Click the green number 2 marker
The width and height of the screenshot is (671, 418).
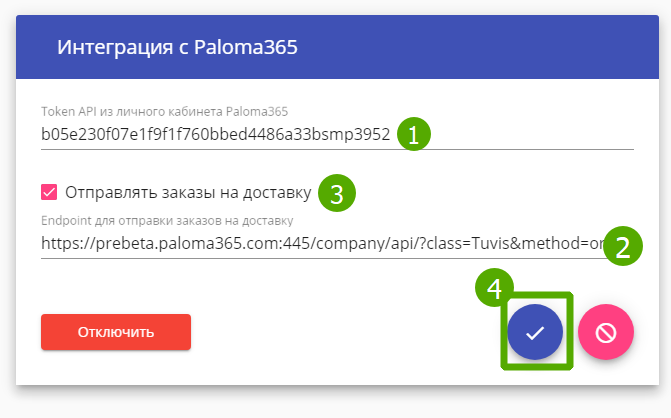[621, 245]
